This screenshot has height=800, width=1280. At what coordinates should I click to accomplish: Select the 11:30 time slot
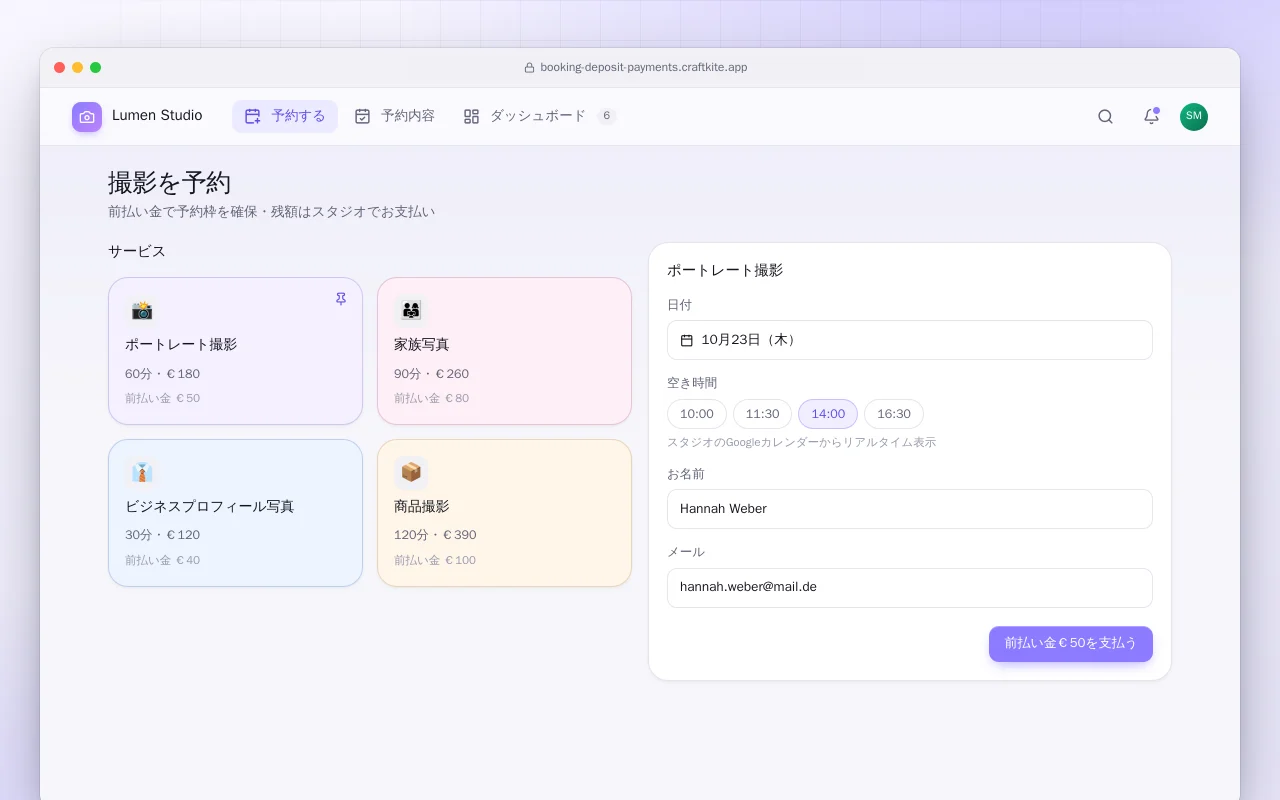pos(763,414)
